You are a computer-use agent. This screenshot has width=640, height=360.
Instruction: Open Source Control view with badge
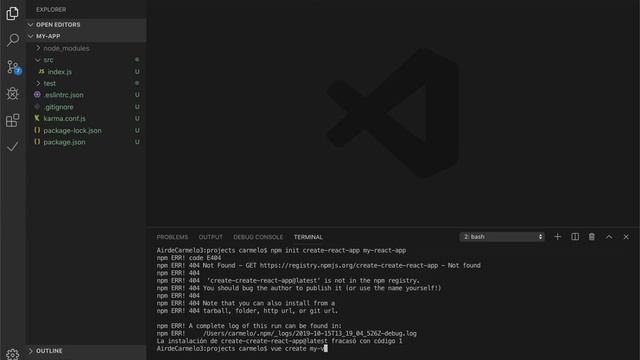tap(13, 67)
